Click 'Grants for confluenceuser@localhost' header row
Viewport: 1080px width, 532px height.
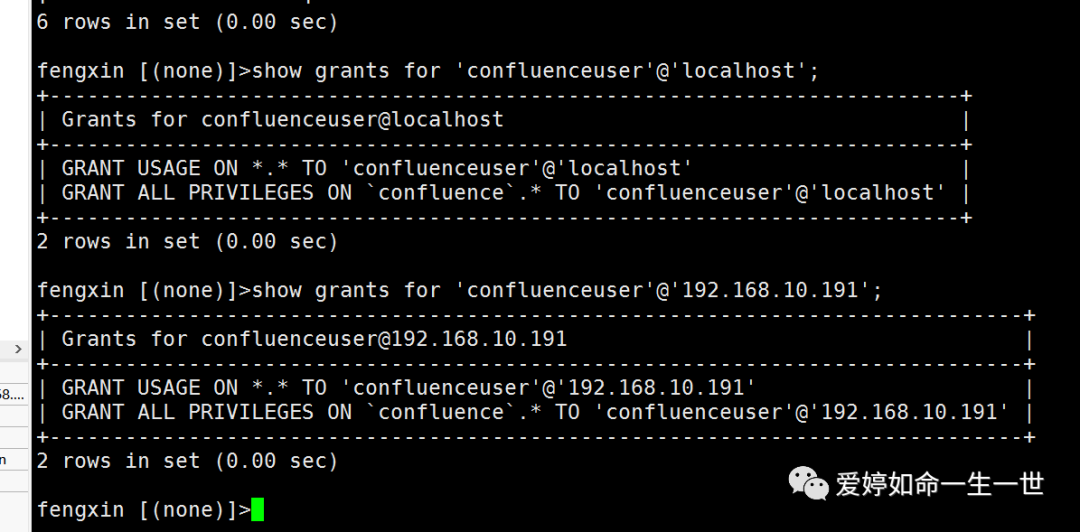click(x=283, y=119)
